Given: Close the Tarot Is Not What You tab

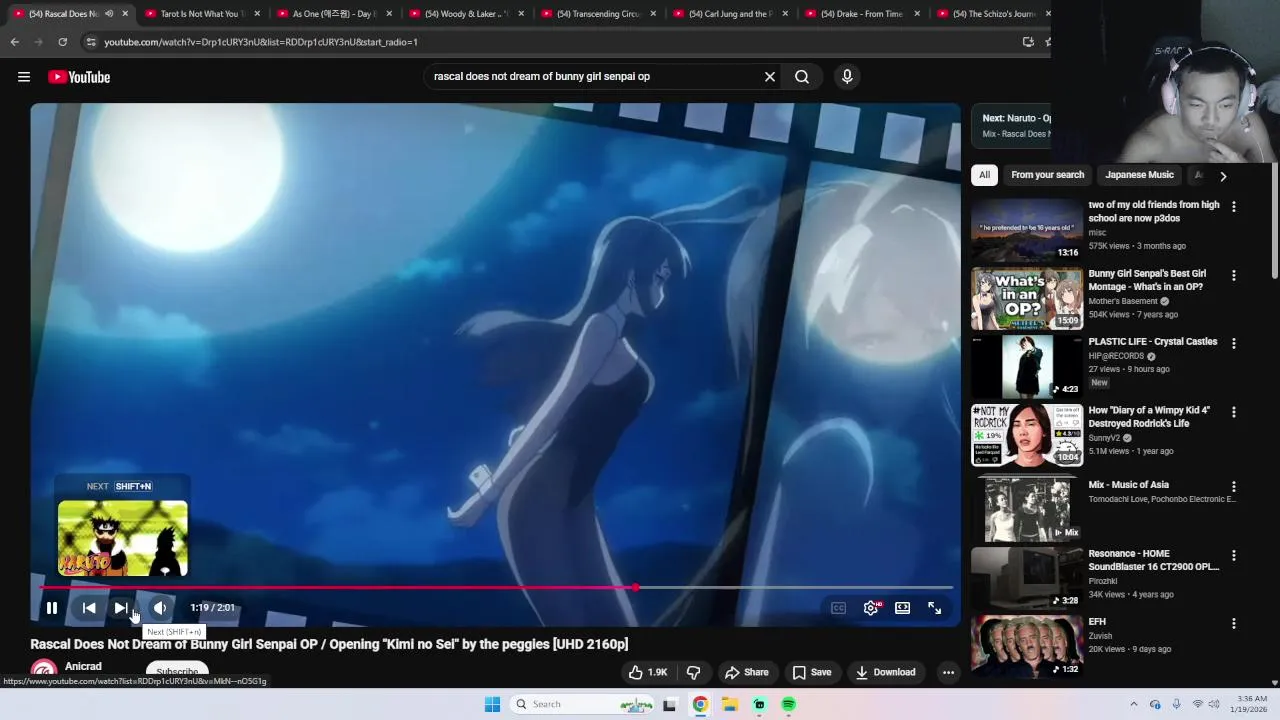Looking at the screenshot, I should point(257,14).
